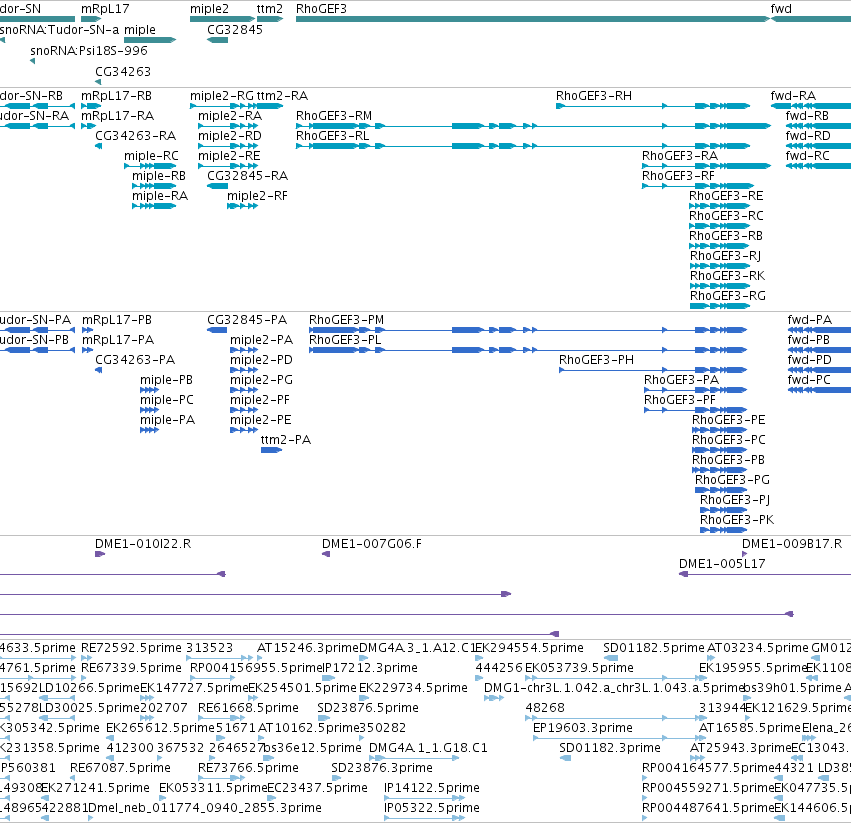
Task: Select transcript RhoGEF3-RG
Action: [x=720, y=306]
